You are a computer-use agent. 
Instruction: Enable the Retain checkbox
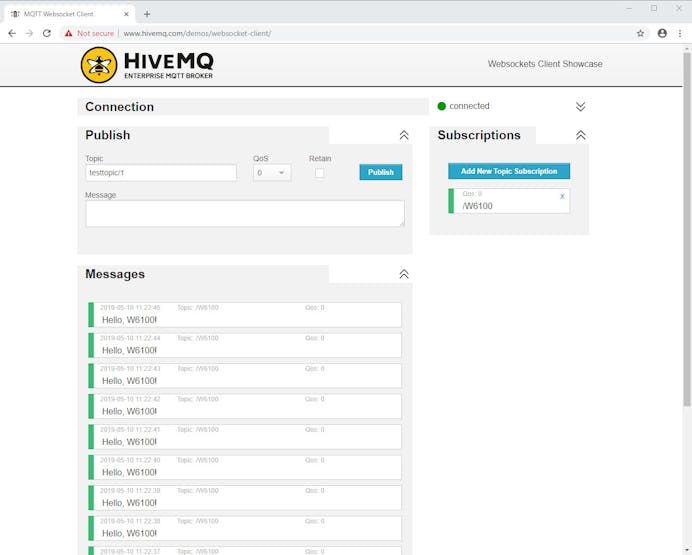320,173
